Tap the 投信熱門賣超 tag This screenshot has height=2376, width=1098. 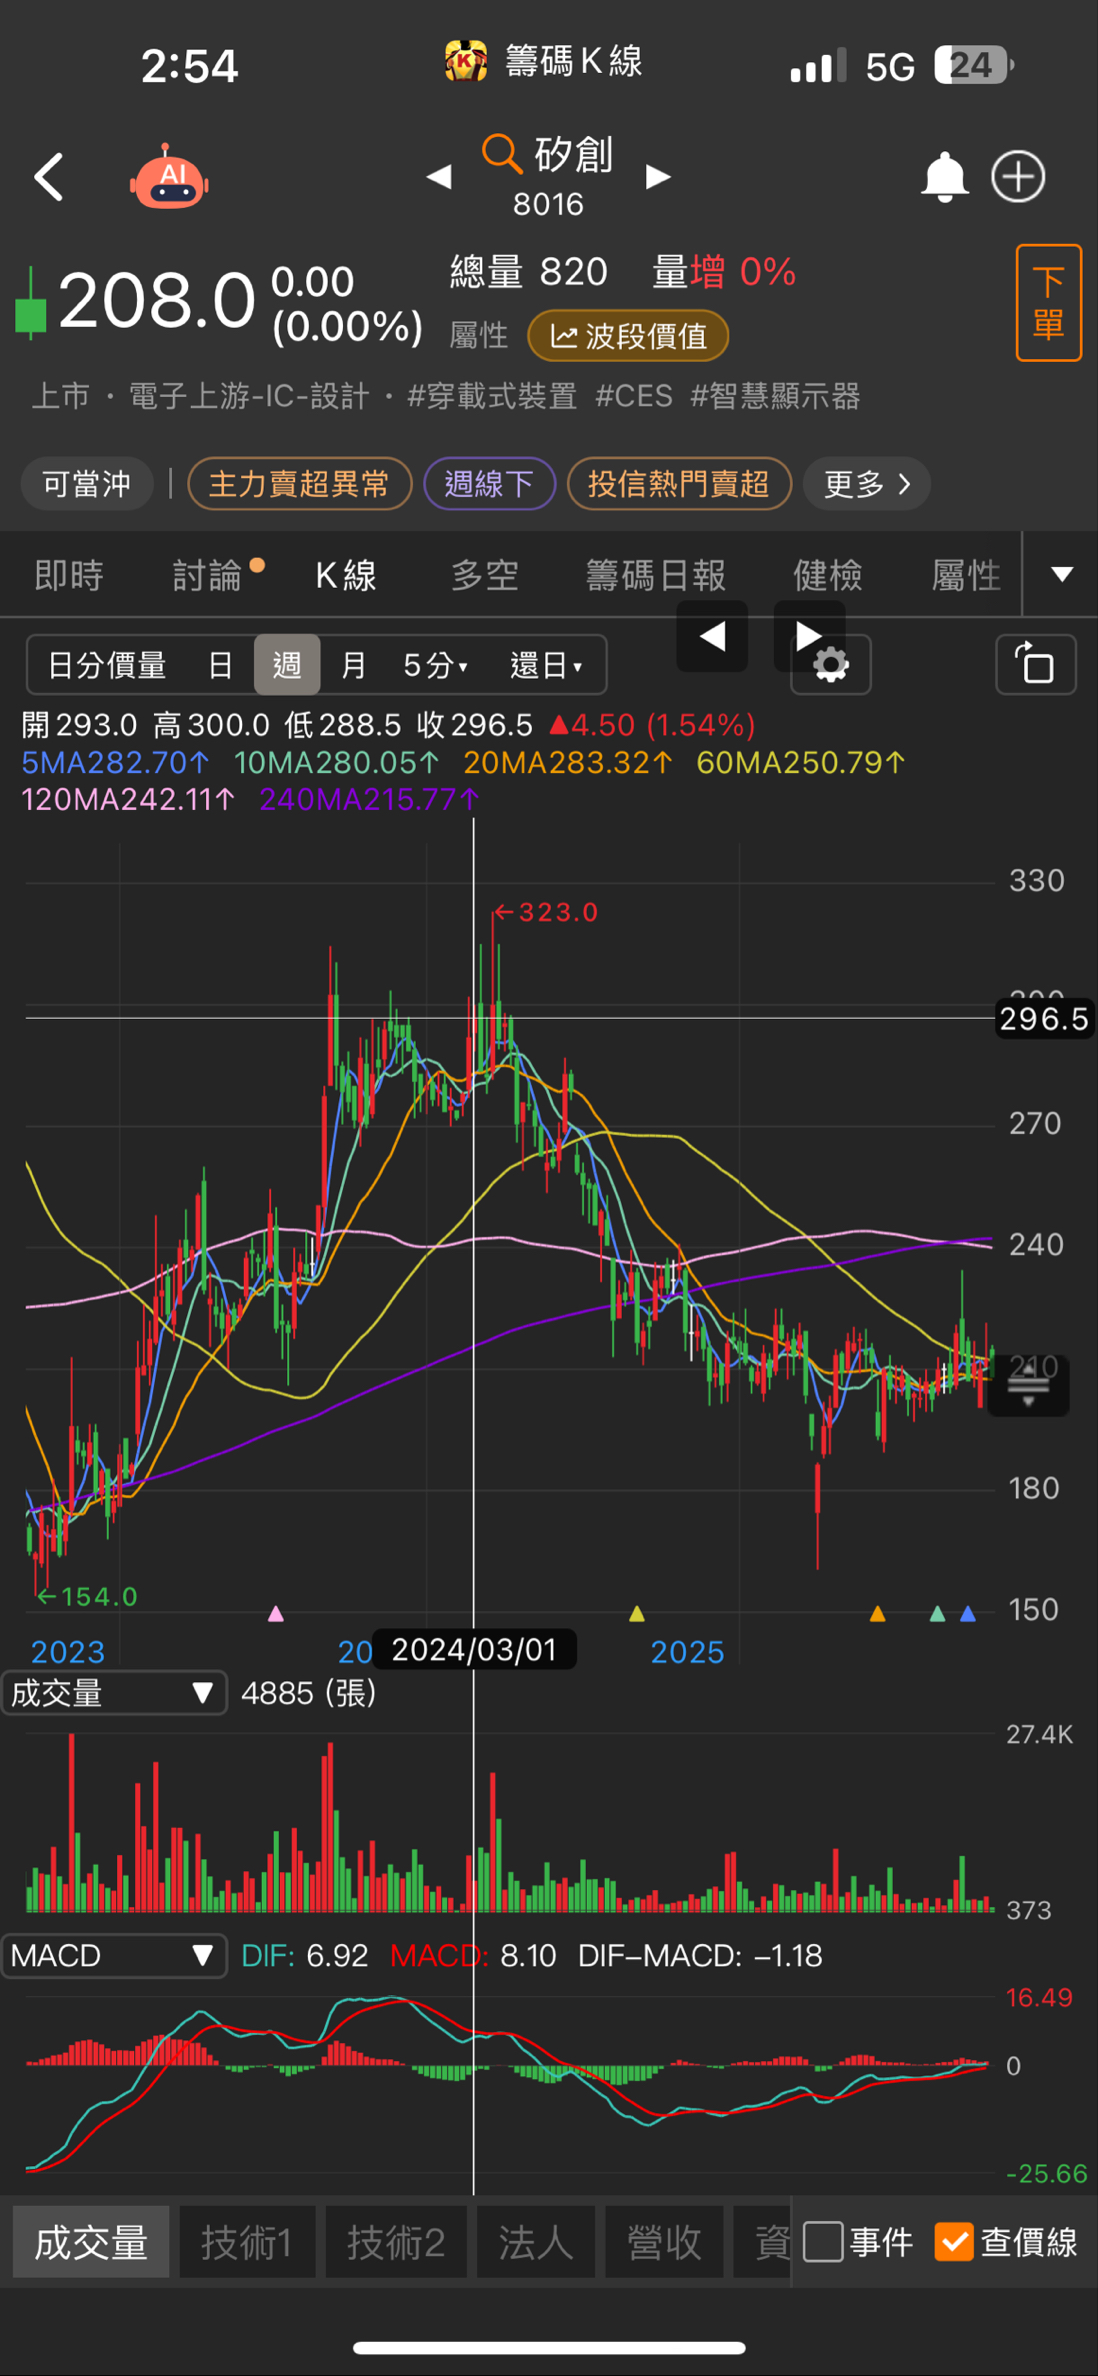pyautogui.click(x=679, y=484)
